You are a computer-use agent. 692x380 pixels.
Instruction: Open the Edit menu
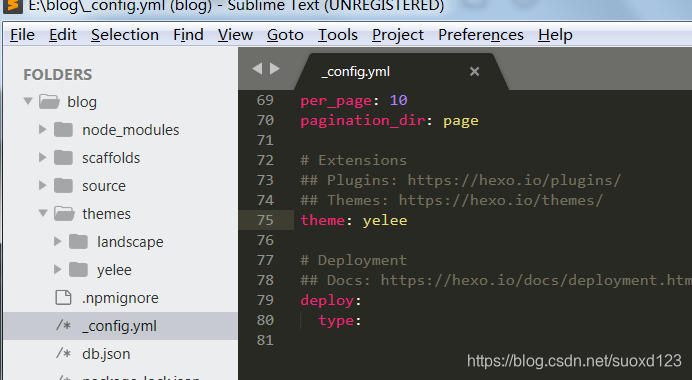click(x=63, y=34)
